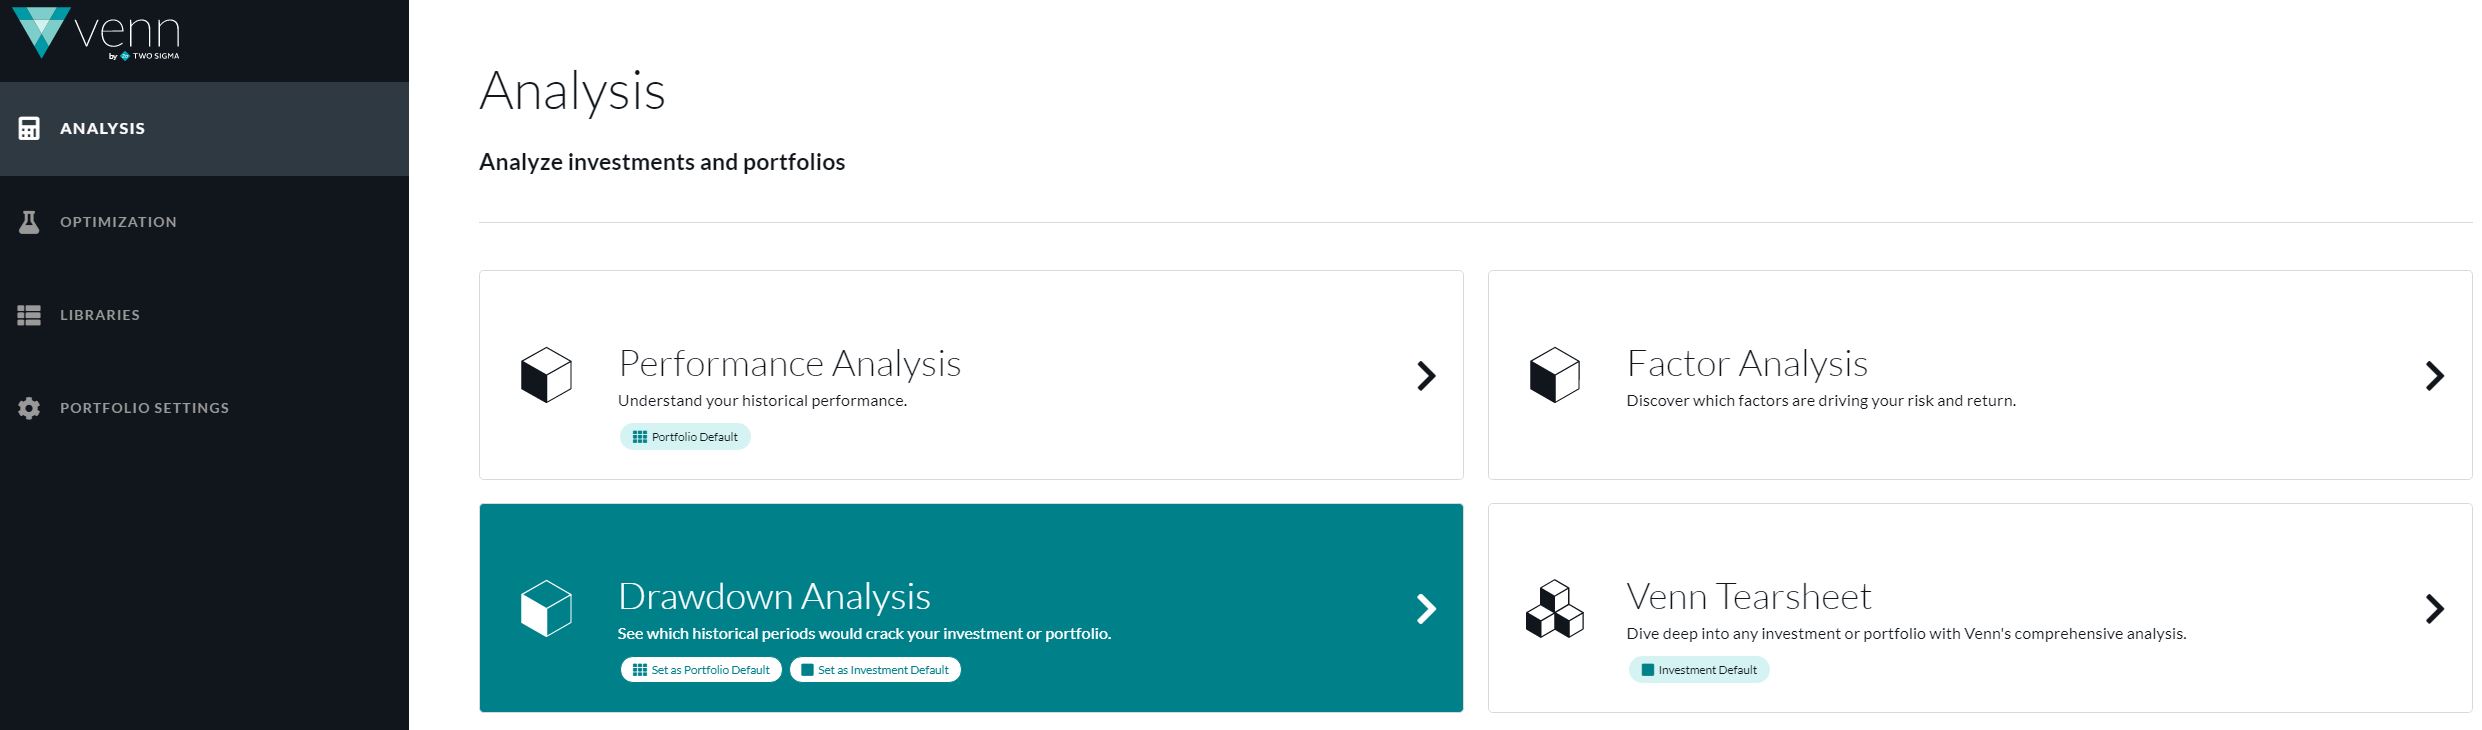Viewport: 2482px width, 730px height.
Task: Click the Venn logo in the sidebar
Action: [96, 33]
